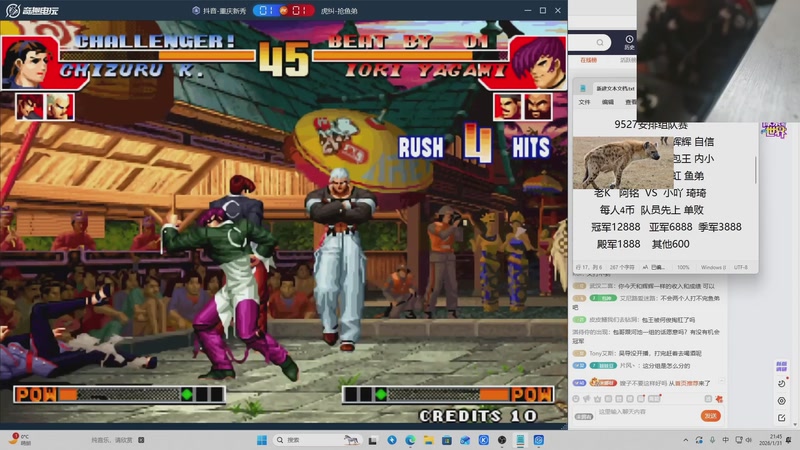This screenshot has width=800, height=450.
Task: Click the purple badge icon in the right sidebar
Action: point(781,366)
